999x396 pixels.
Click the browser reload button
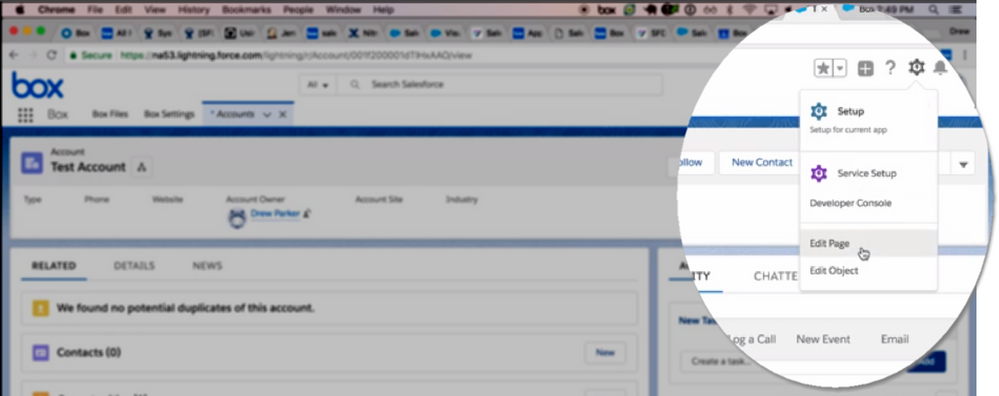52,55
